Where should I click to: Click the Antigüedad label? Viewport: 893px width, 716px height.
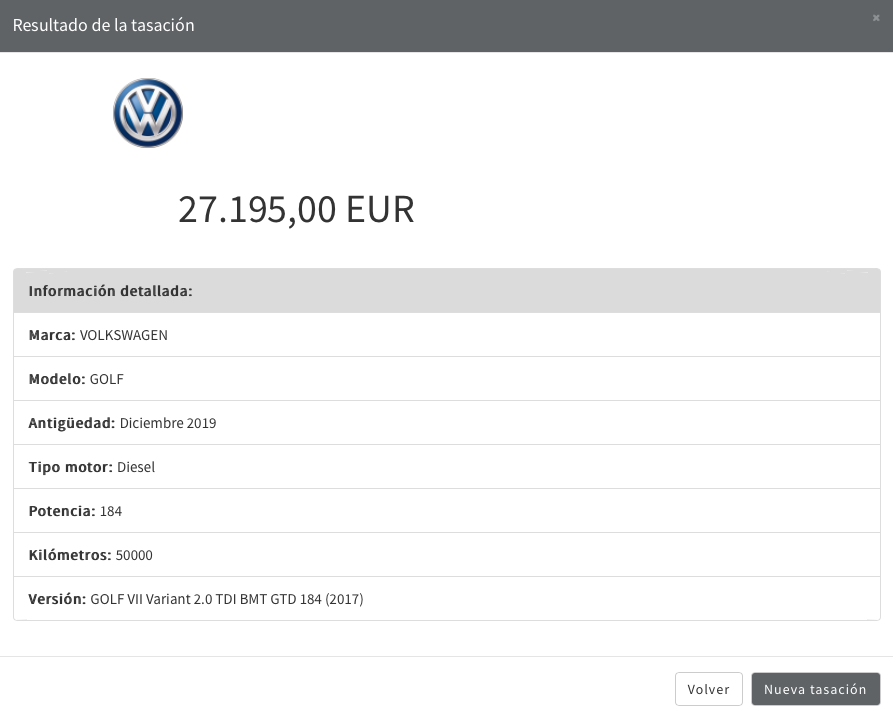[72, 423]
